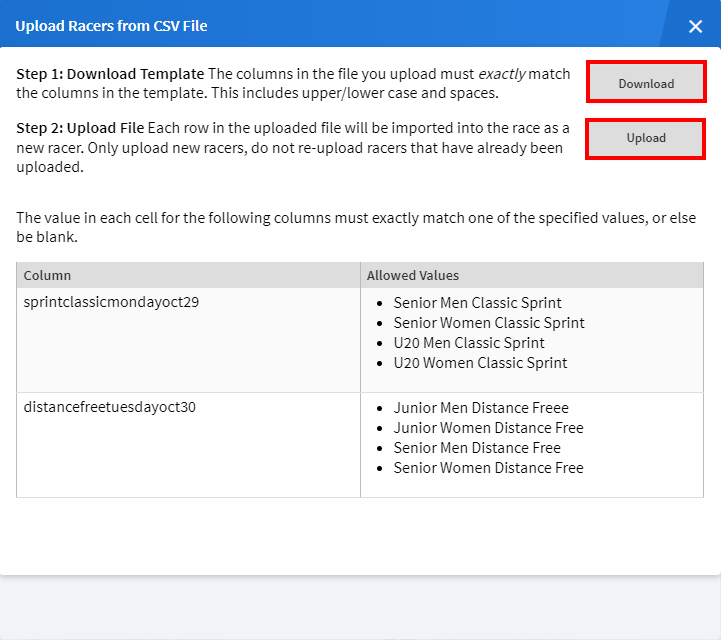The height and width of the screenshot is (640, 721).
Task: Click 'Senior Women Distance Free' value
Action: coord(488,468)
